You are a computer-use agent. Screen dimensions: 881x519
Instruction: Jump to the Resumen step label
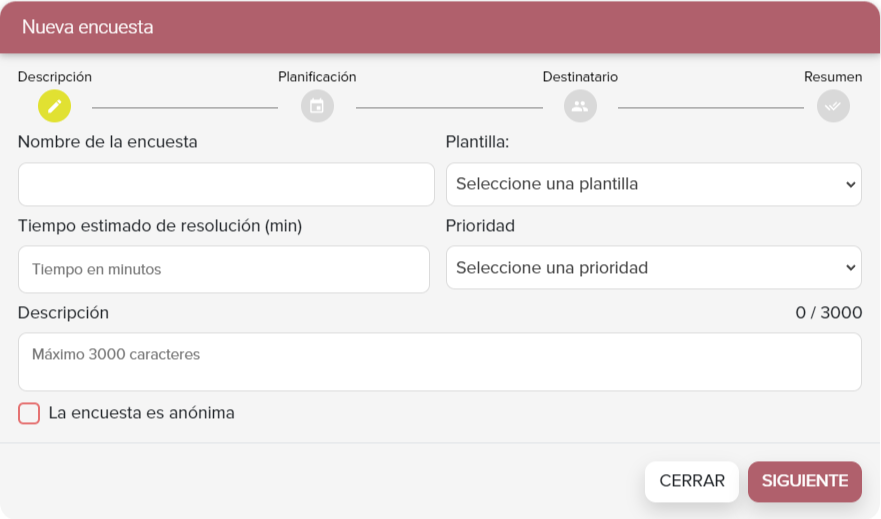[x=833, y=76]
